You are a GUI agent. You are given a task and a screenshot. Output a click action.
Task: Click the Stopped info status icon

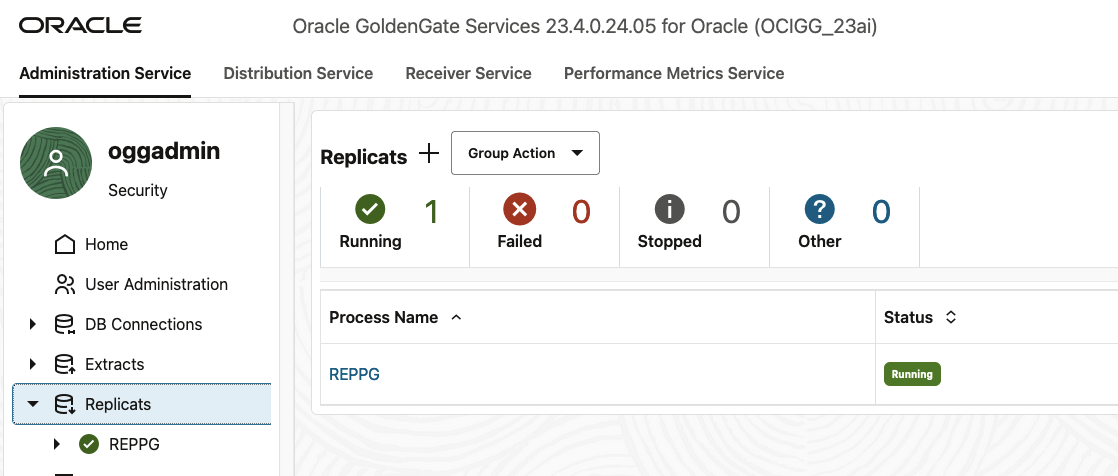[x=670, y=209]
